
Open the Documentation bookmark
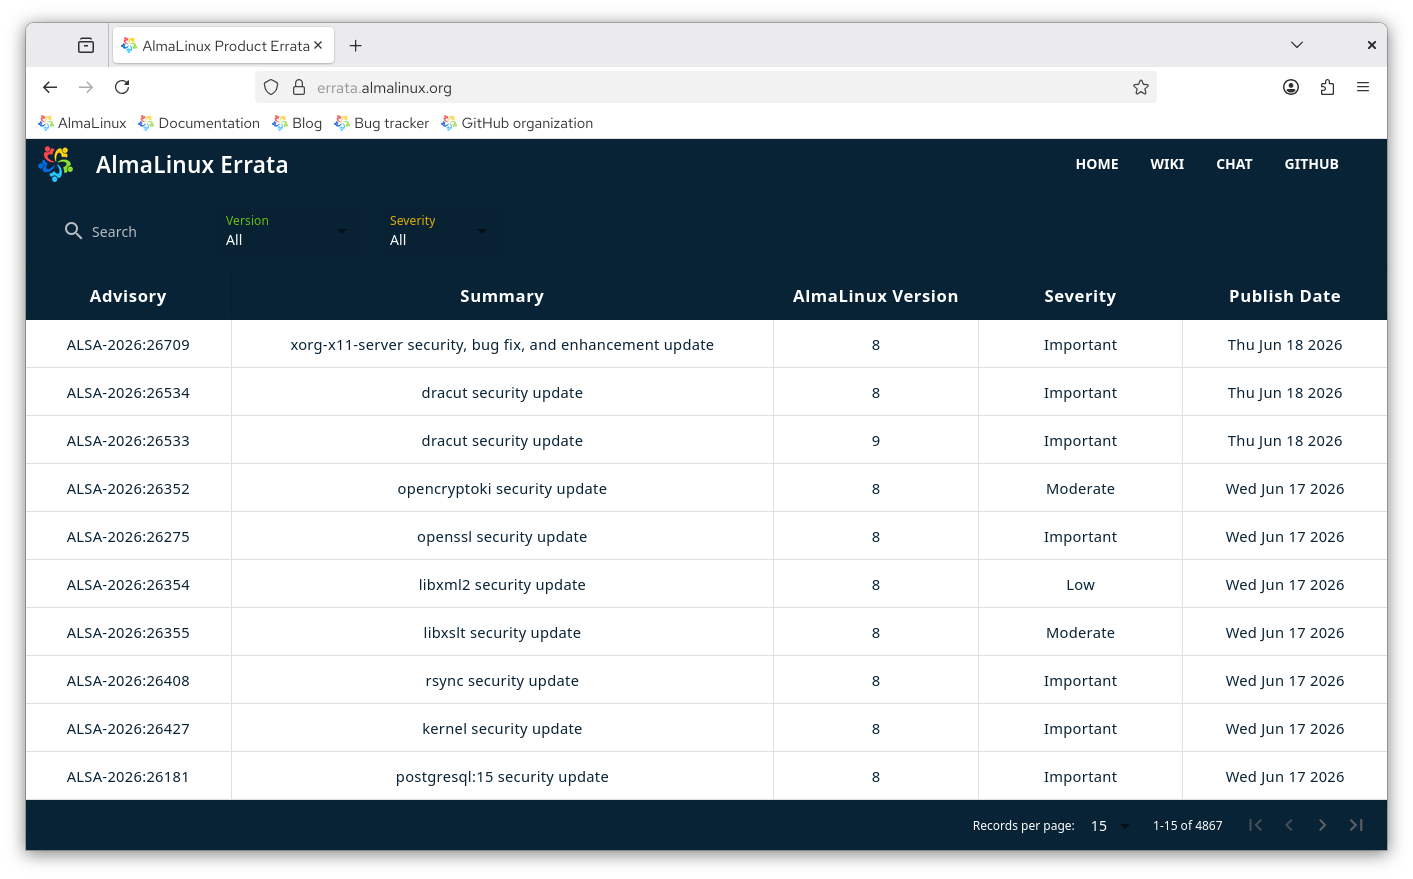click(x=199, y=123)
